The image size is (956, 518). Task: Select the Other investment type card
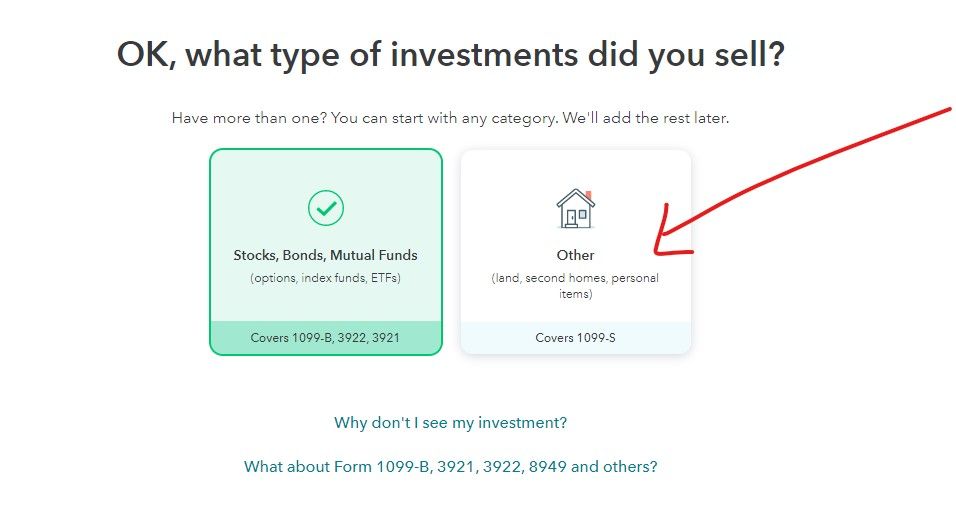click(x=576, y=252)
